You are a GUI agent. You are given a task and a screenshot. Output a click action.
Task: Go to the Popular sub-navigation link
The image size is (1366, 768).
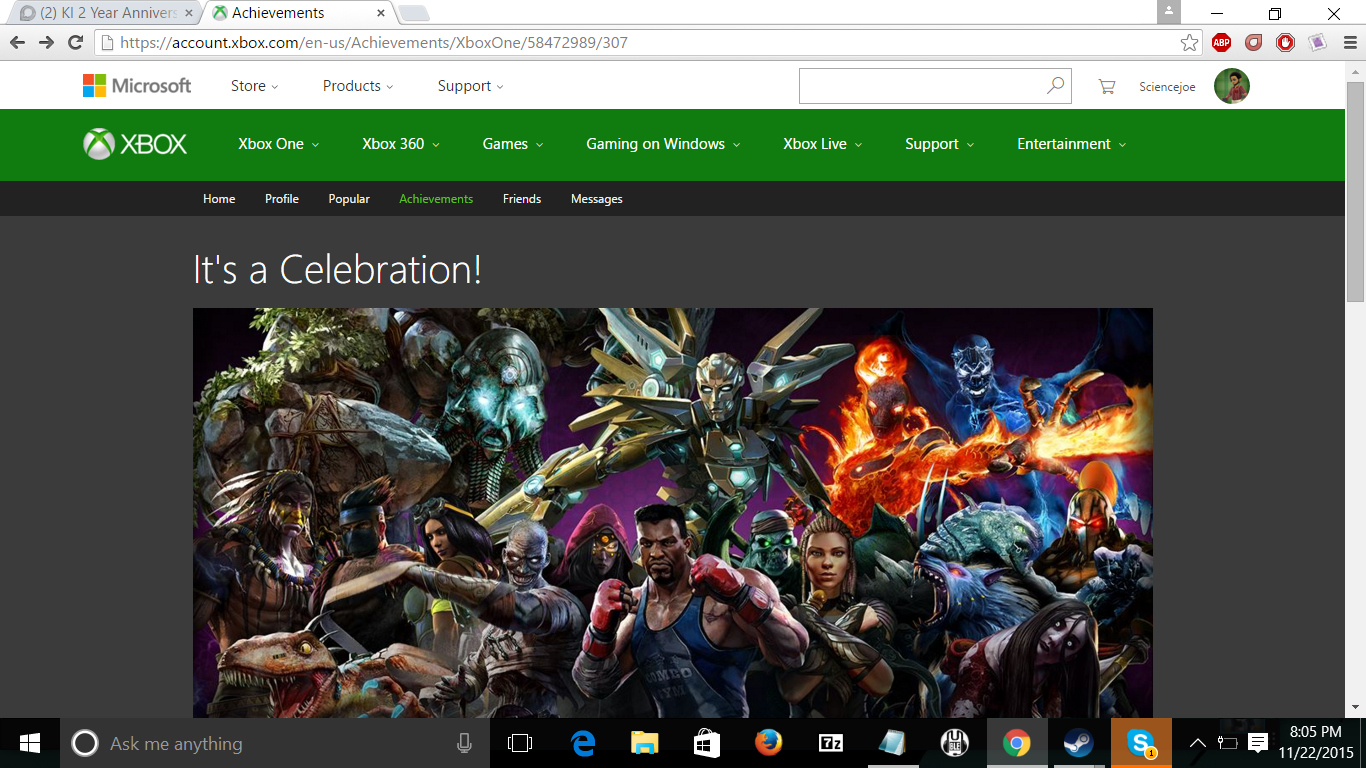pyautogui.click(x=349, y=199)
